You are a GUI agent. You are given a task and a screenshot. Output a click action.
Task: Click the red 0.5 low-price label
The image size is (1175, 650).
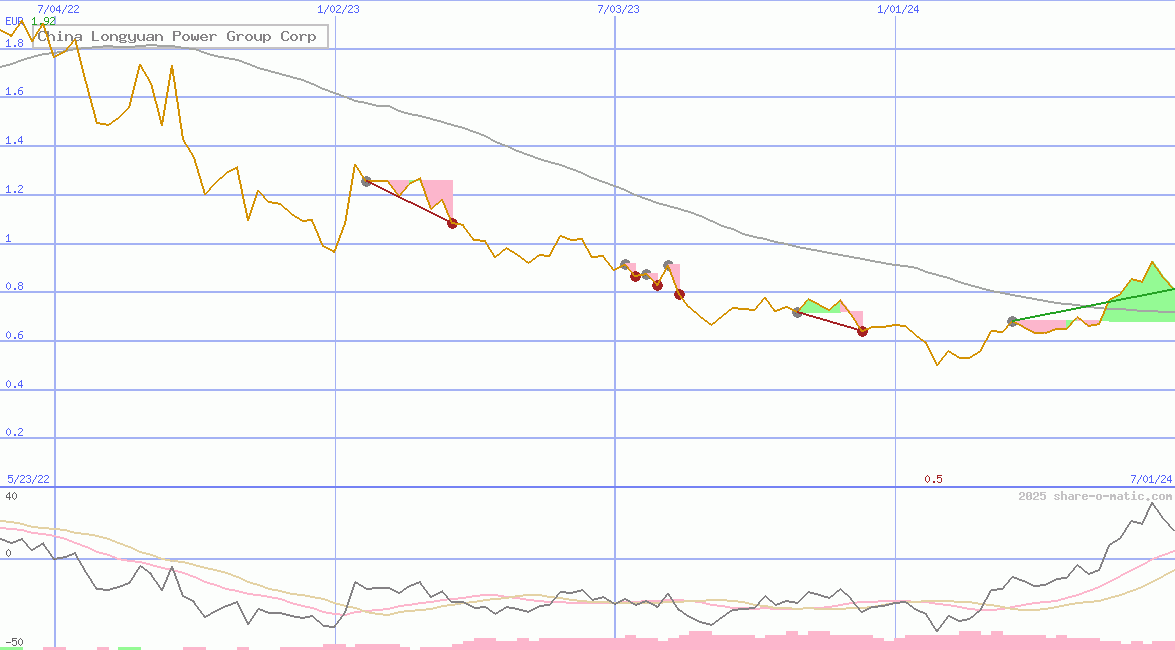click(x=933, y=479)
